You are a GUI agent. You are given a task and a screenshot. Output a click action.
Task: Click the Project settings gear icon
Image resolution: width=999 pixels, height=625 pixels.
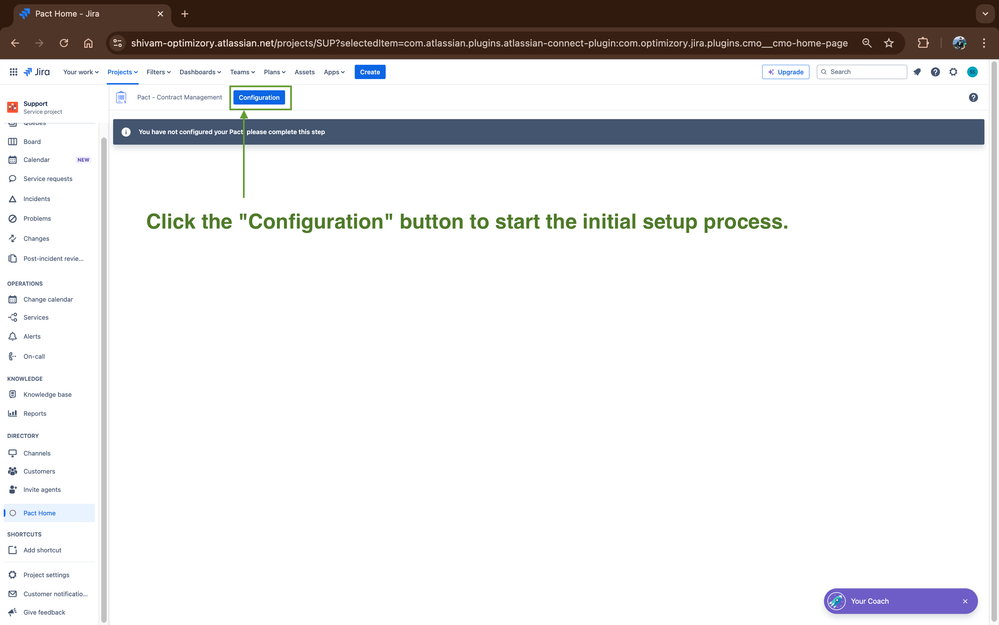pos(12,575)
